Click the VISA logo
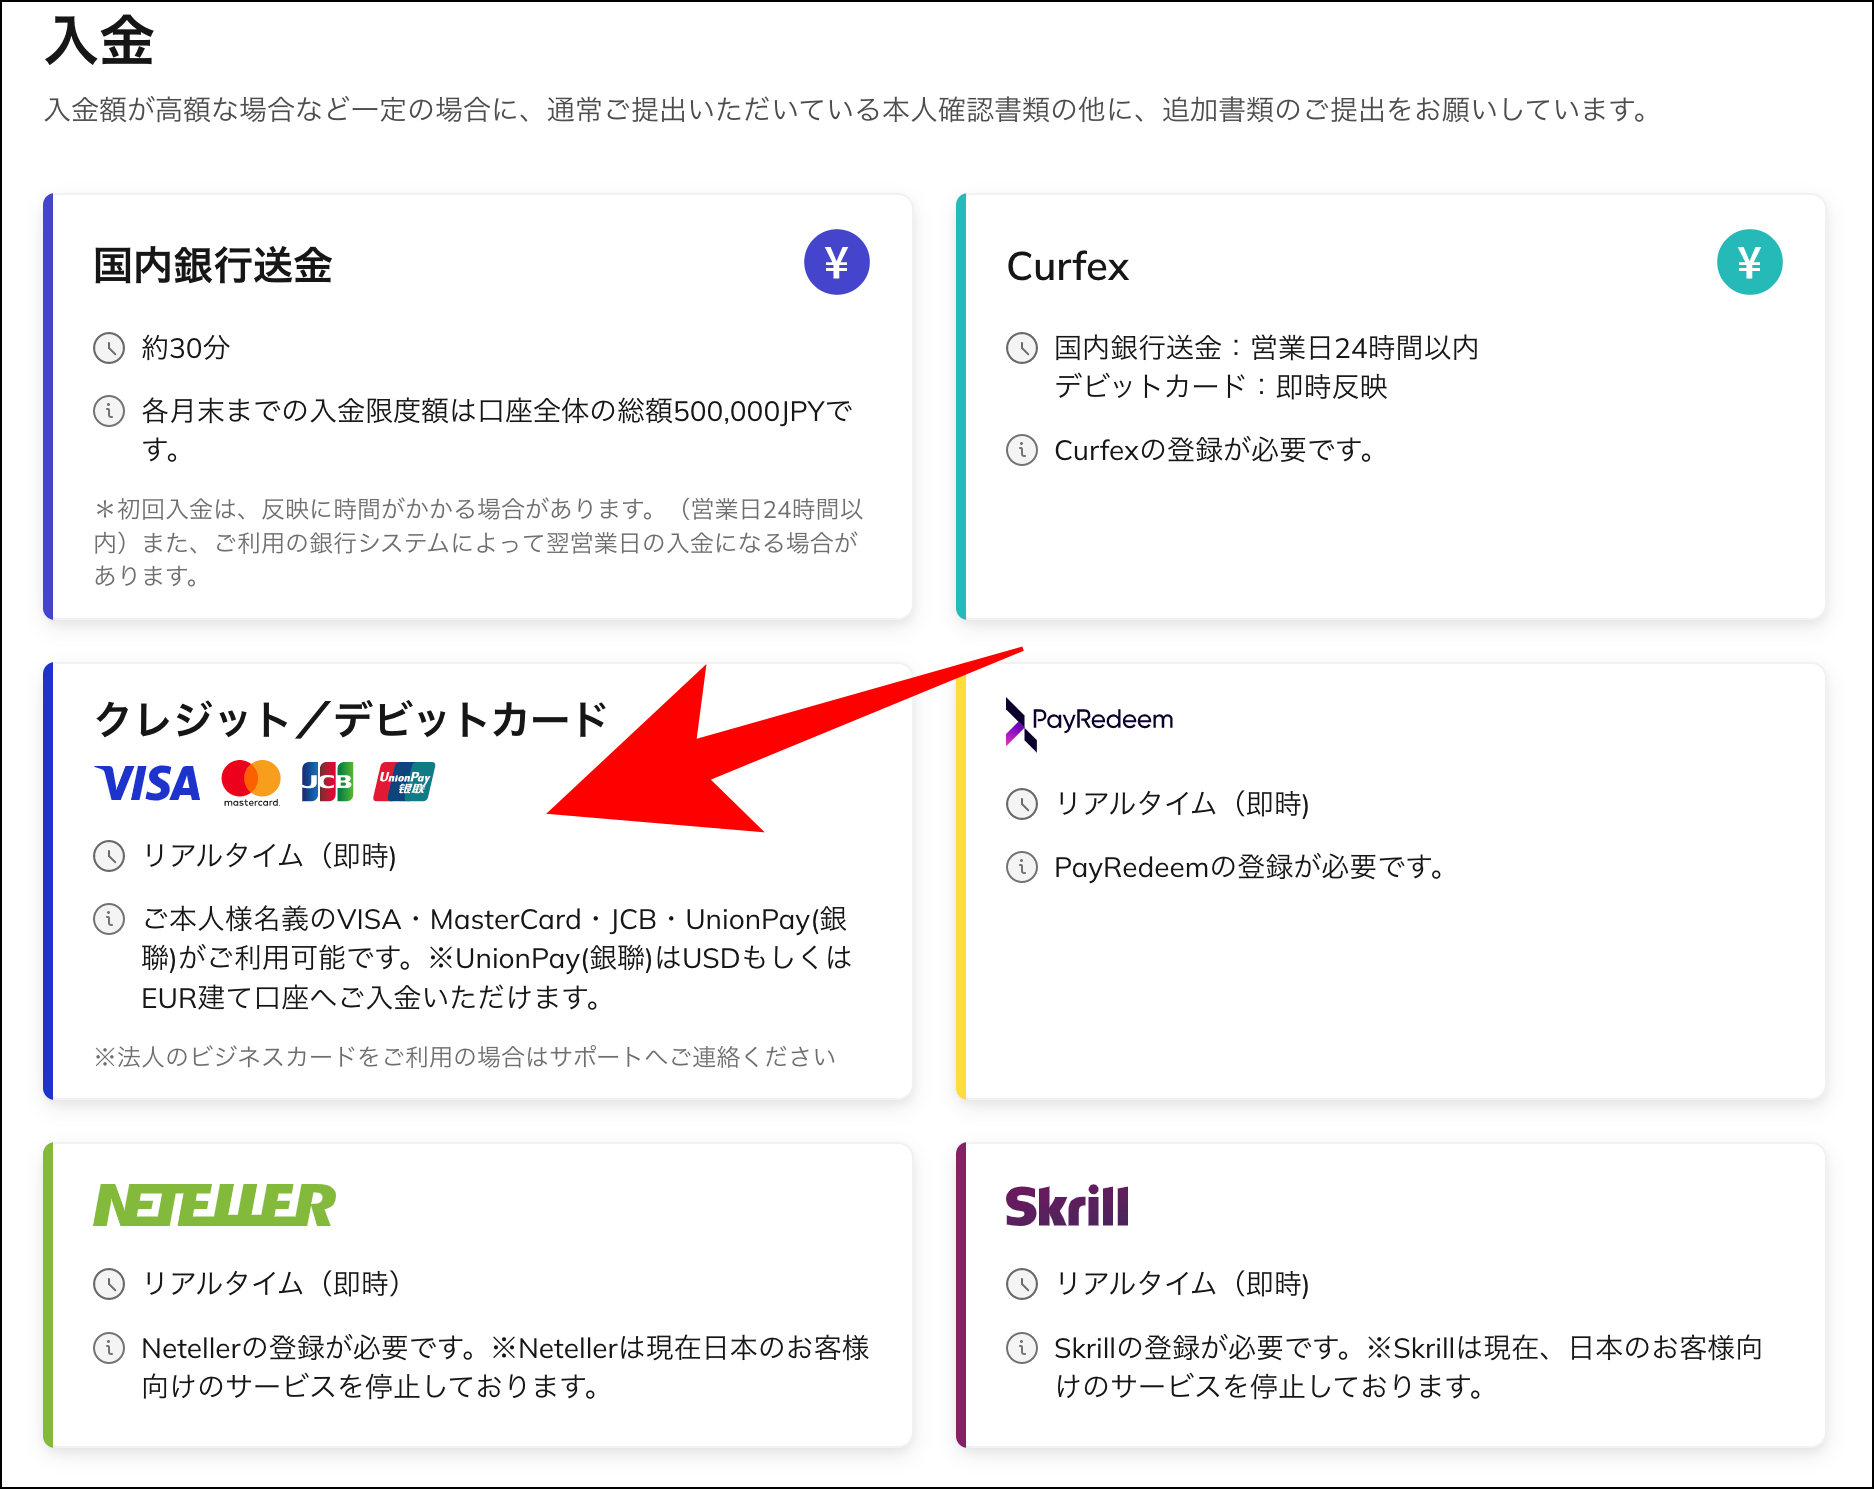The width and height of the screenshot is (1874, 1489). 148,783
